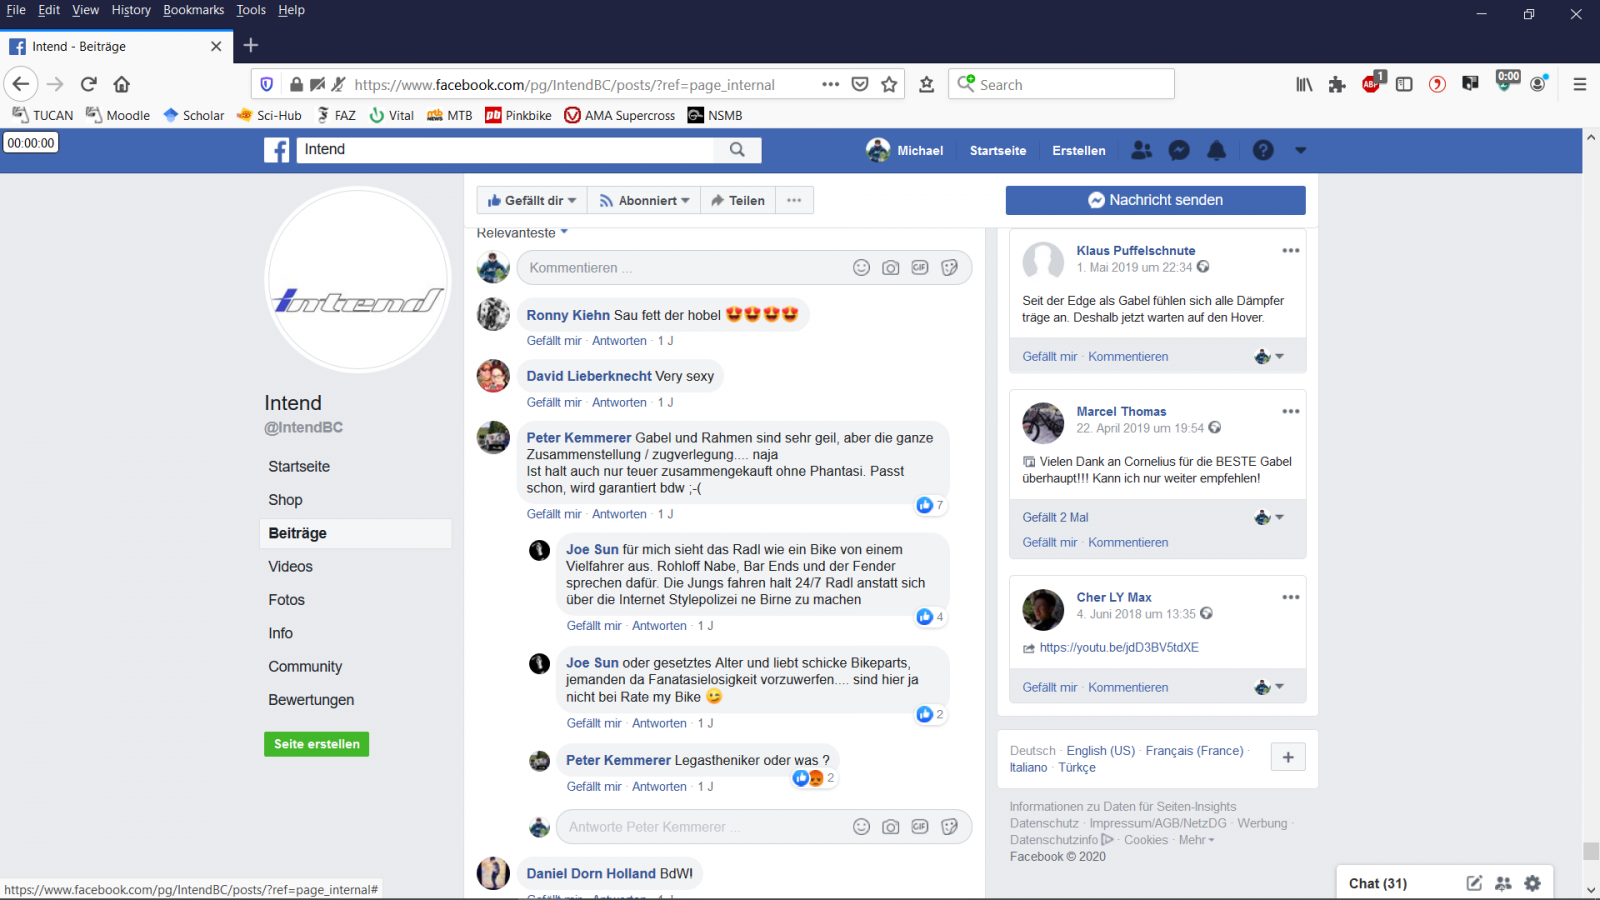1600x900 pixels.
Task: Open the notifications bell icon
Action: (x=1216, y=150)
